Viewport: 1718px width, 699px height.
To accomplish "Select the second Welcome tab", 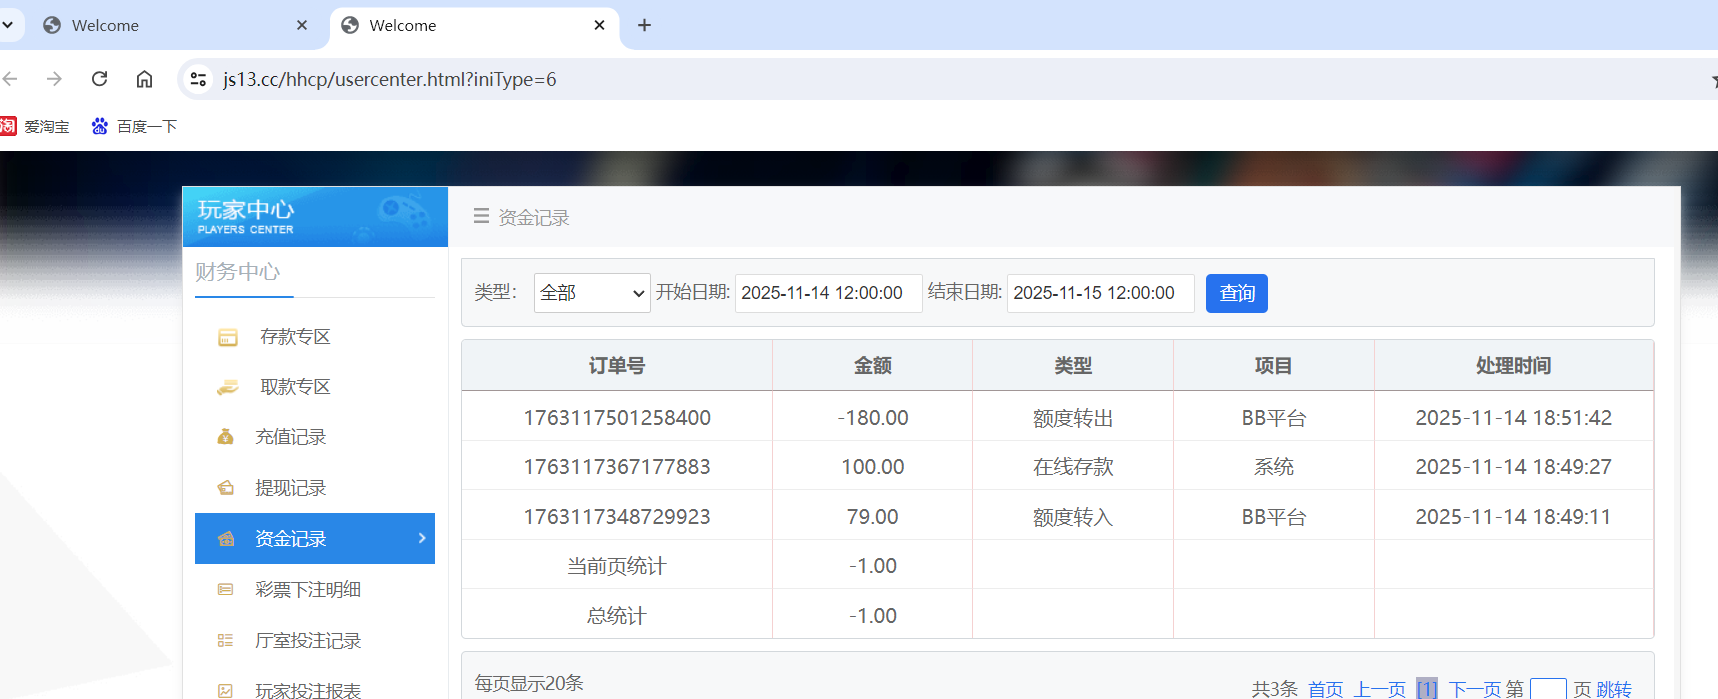I will click(x=472, y=25).
